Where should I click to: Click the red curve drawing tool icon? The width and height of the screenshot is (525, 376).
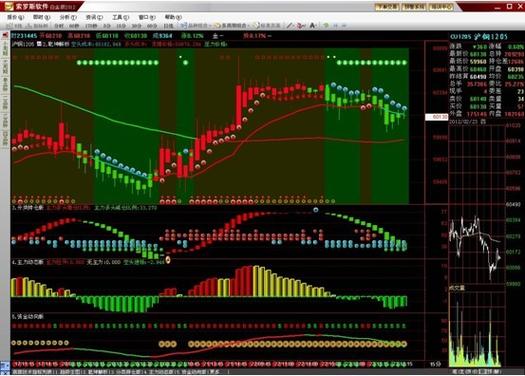click(x=301, y=25)
